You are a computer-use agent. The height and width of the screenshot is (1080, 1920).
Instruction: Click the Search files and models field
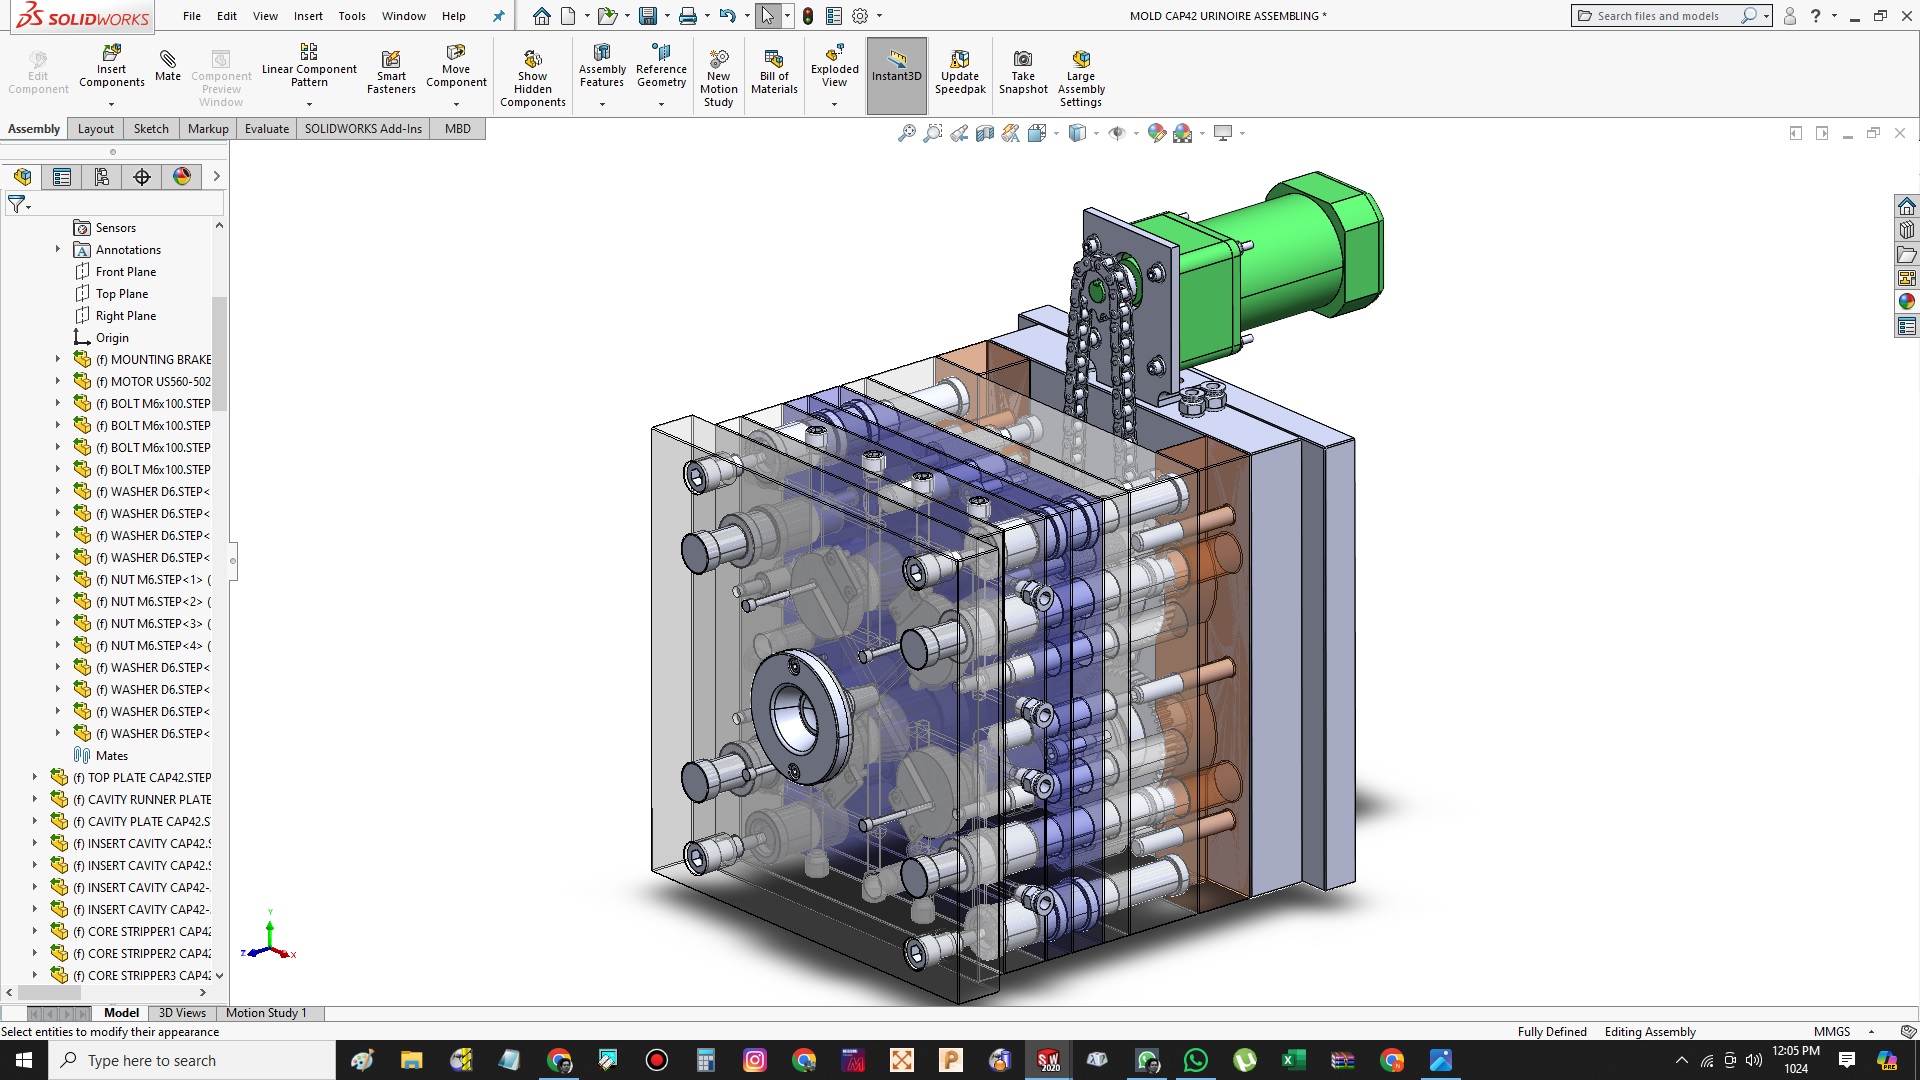(x=1657, y=16)
